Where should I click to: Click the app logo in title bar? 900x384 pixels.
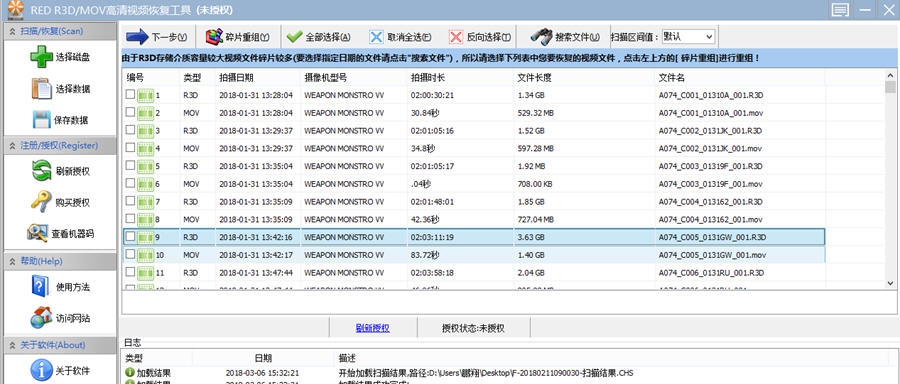[15, 9]
